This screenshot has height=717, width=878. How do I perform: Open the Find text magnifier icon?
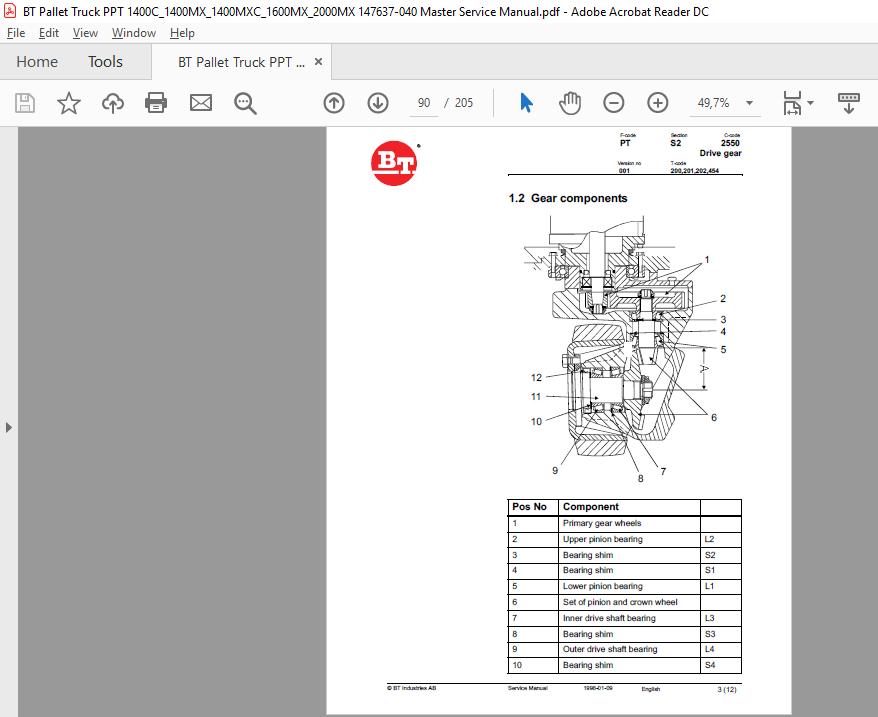click(x=245, y=103)
